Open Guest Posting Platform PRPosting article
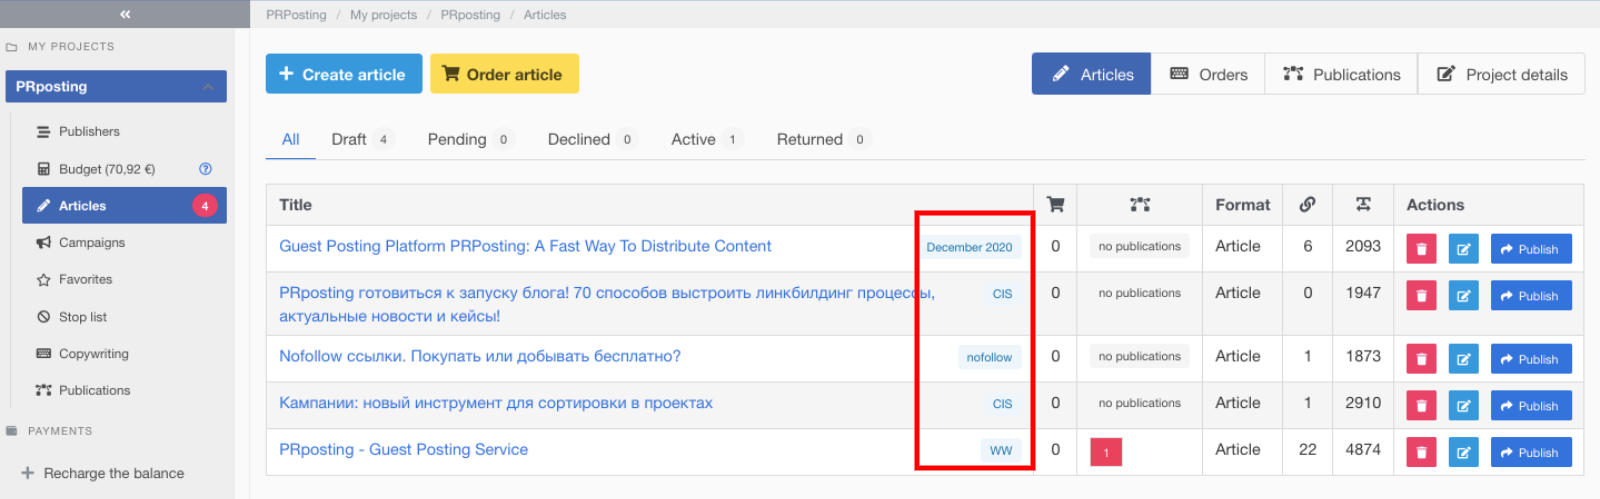The image size is (1600, 499). pyautogui.click(x=525, y=246)
